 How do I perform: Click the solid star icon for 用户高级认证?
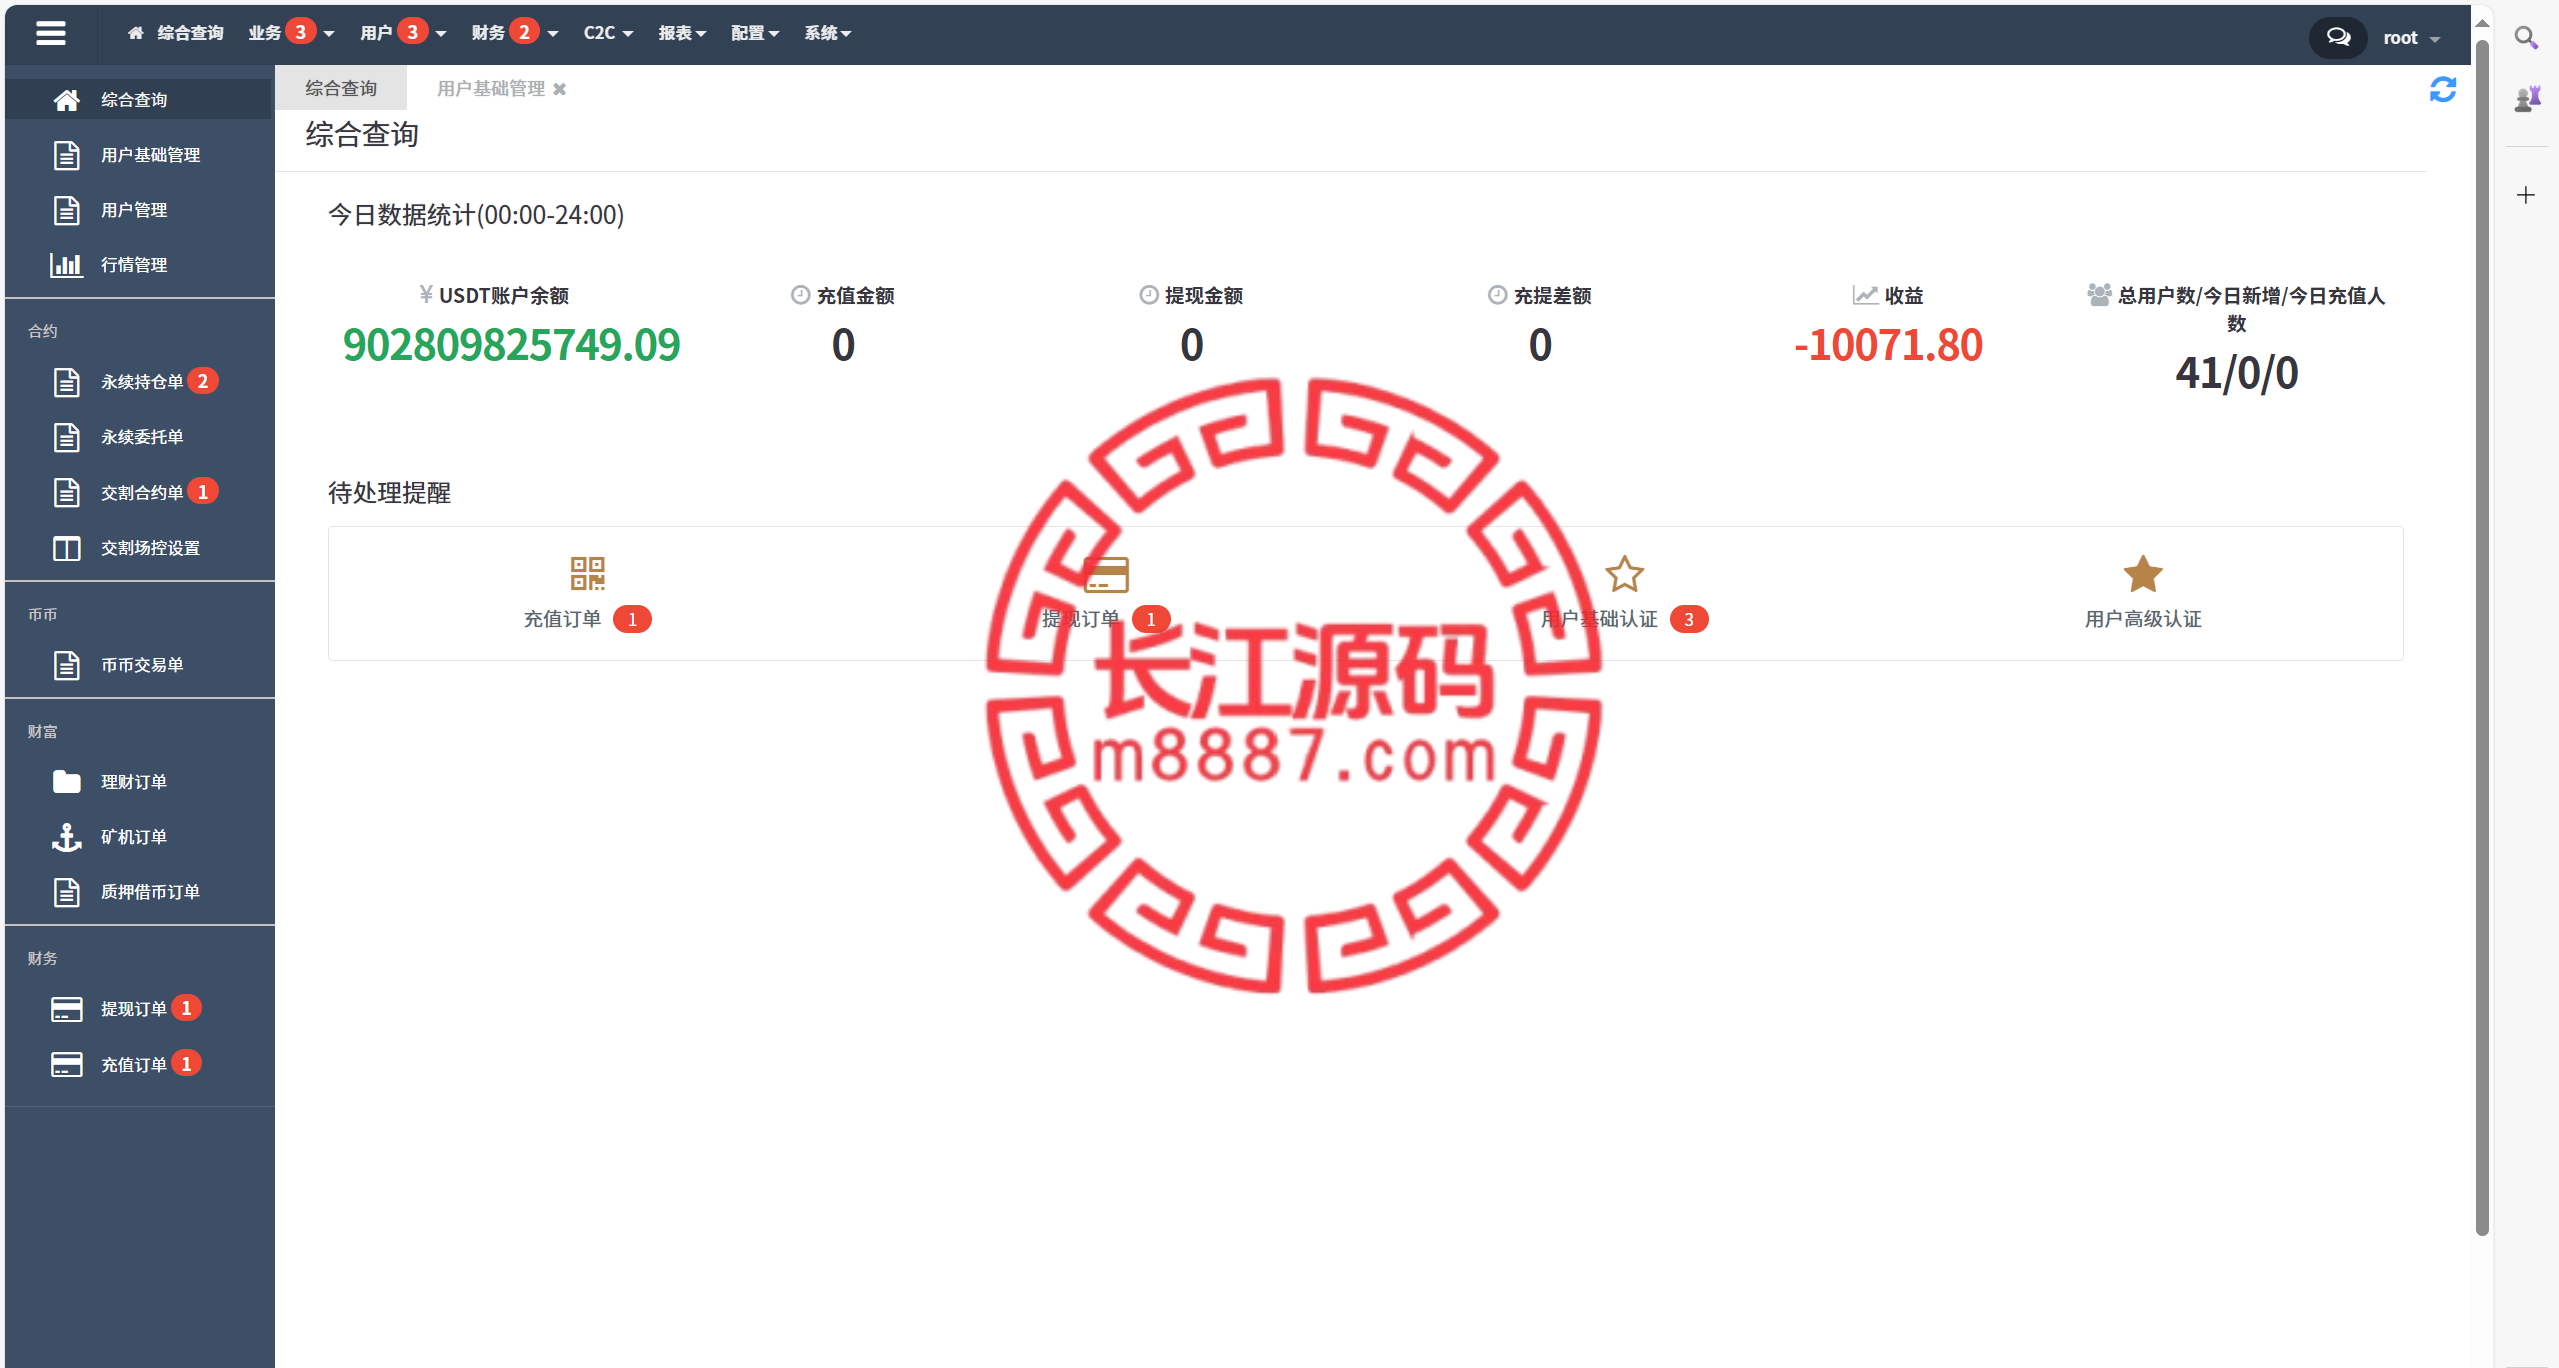[2143, 574]
